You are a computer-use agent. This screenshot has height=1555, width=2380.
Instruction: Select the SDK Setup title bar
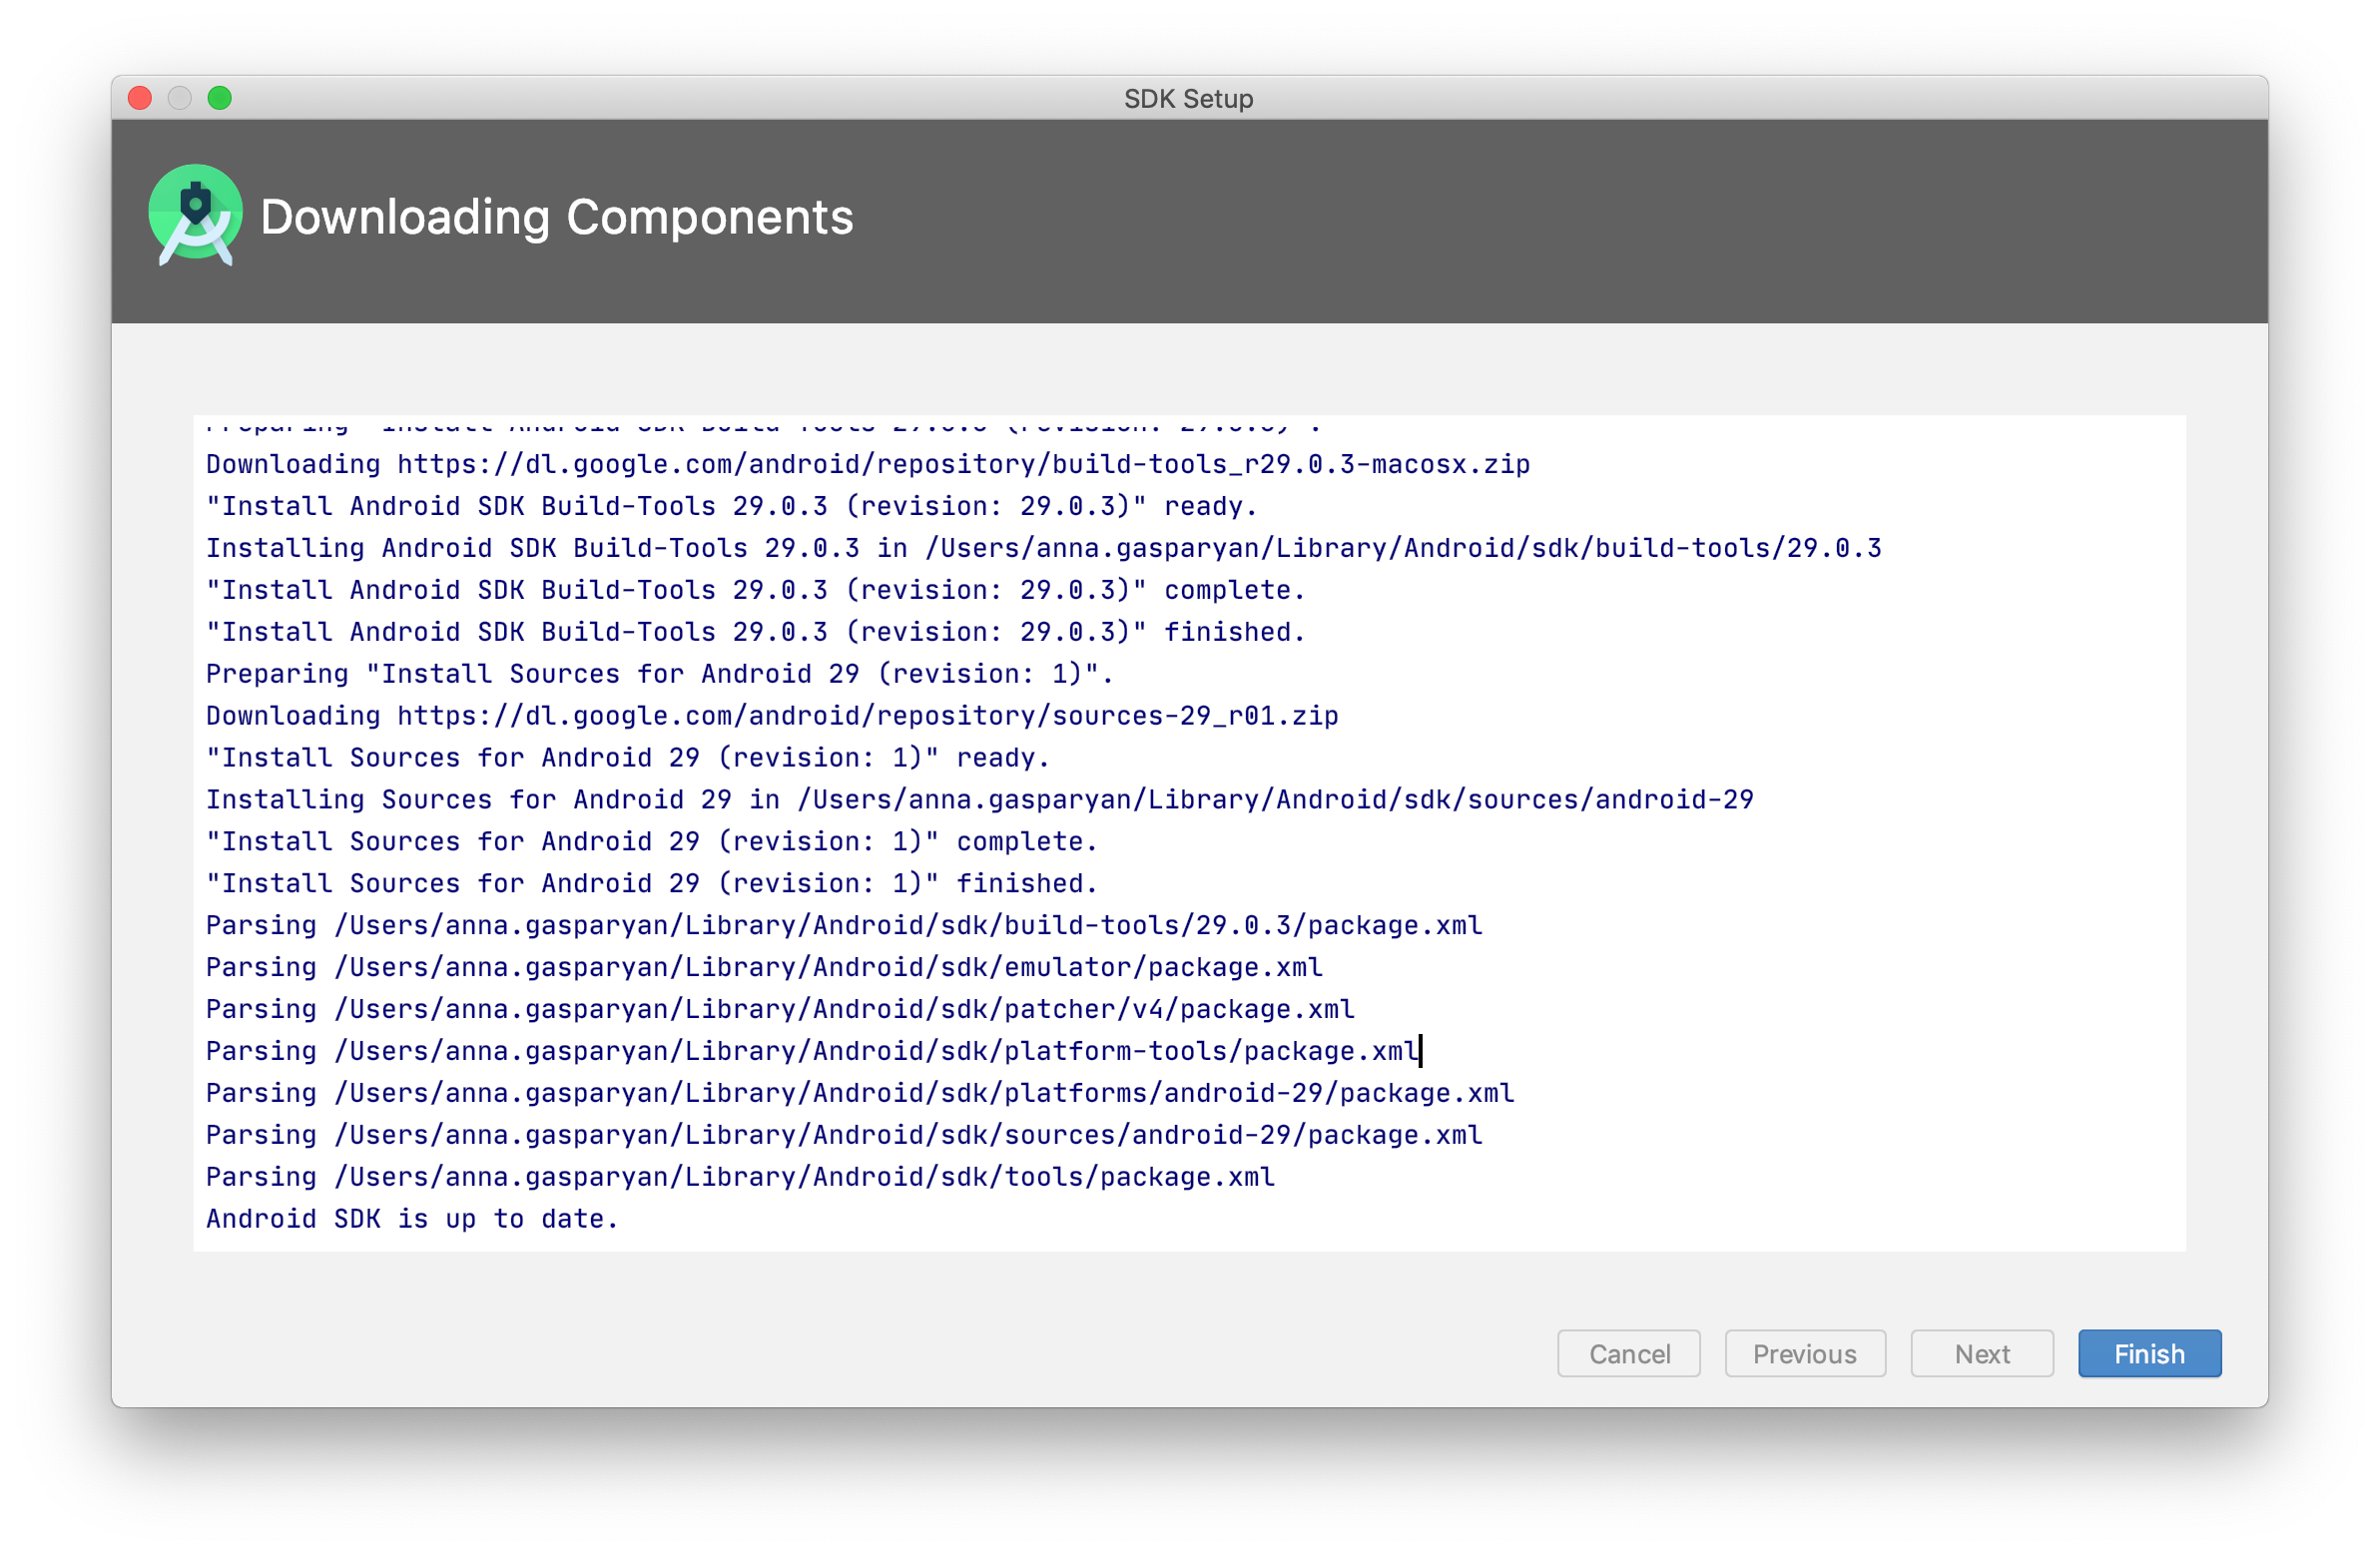1189,99
